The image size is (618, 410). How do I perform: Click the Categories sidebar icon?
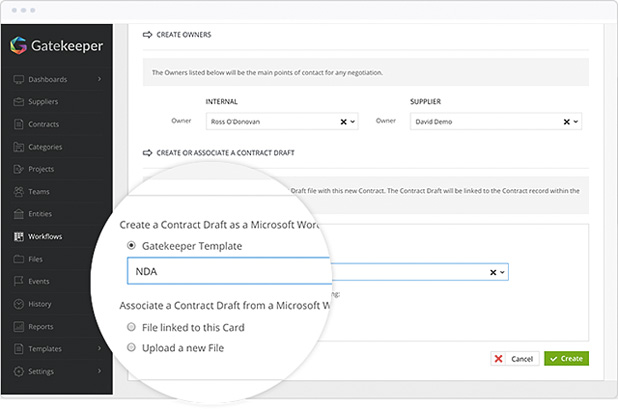(x=18, y=147)
